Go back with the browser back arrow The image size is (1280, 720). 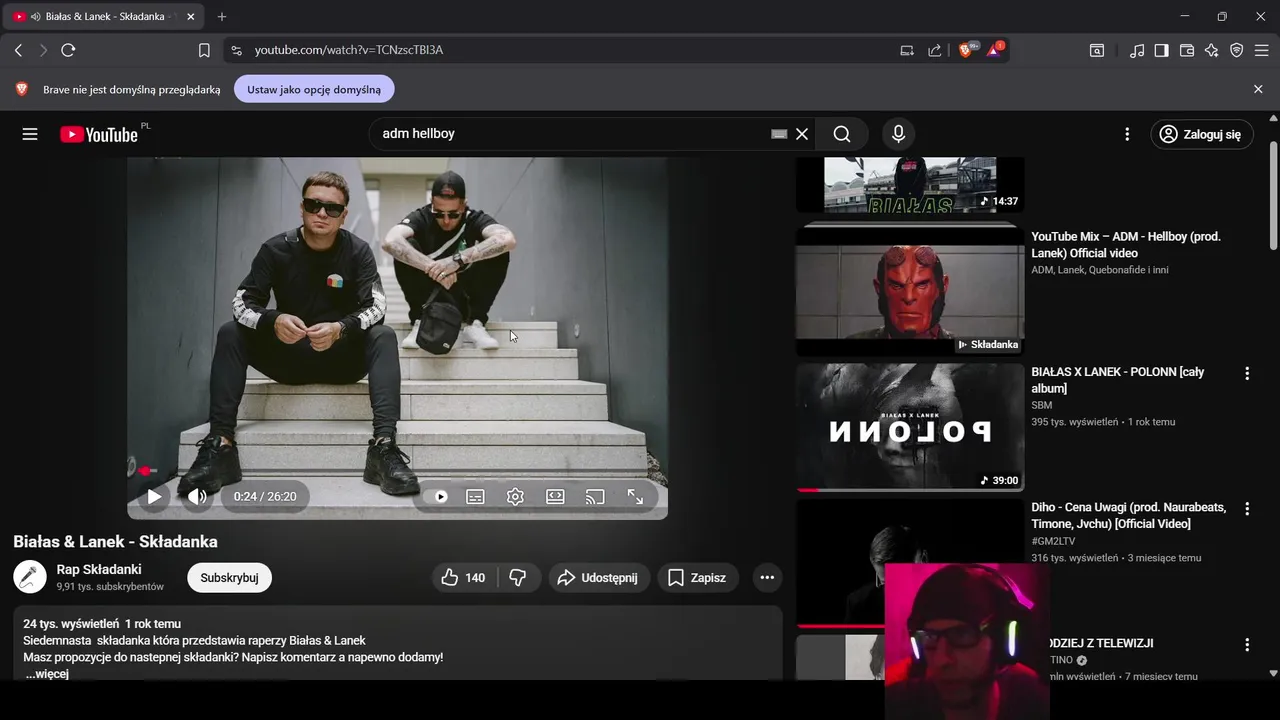(x=18, y=50)
